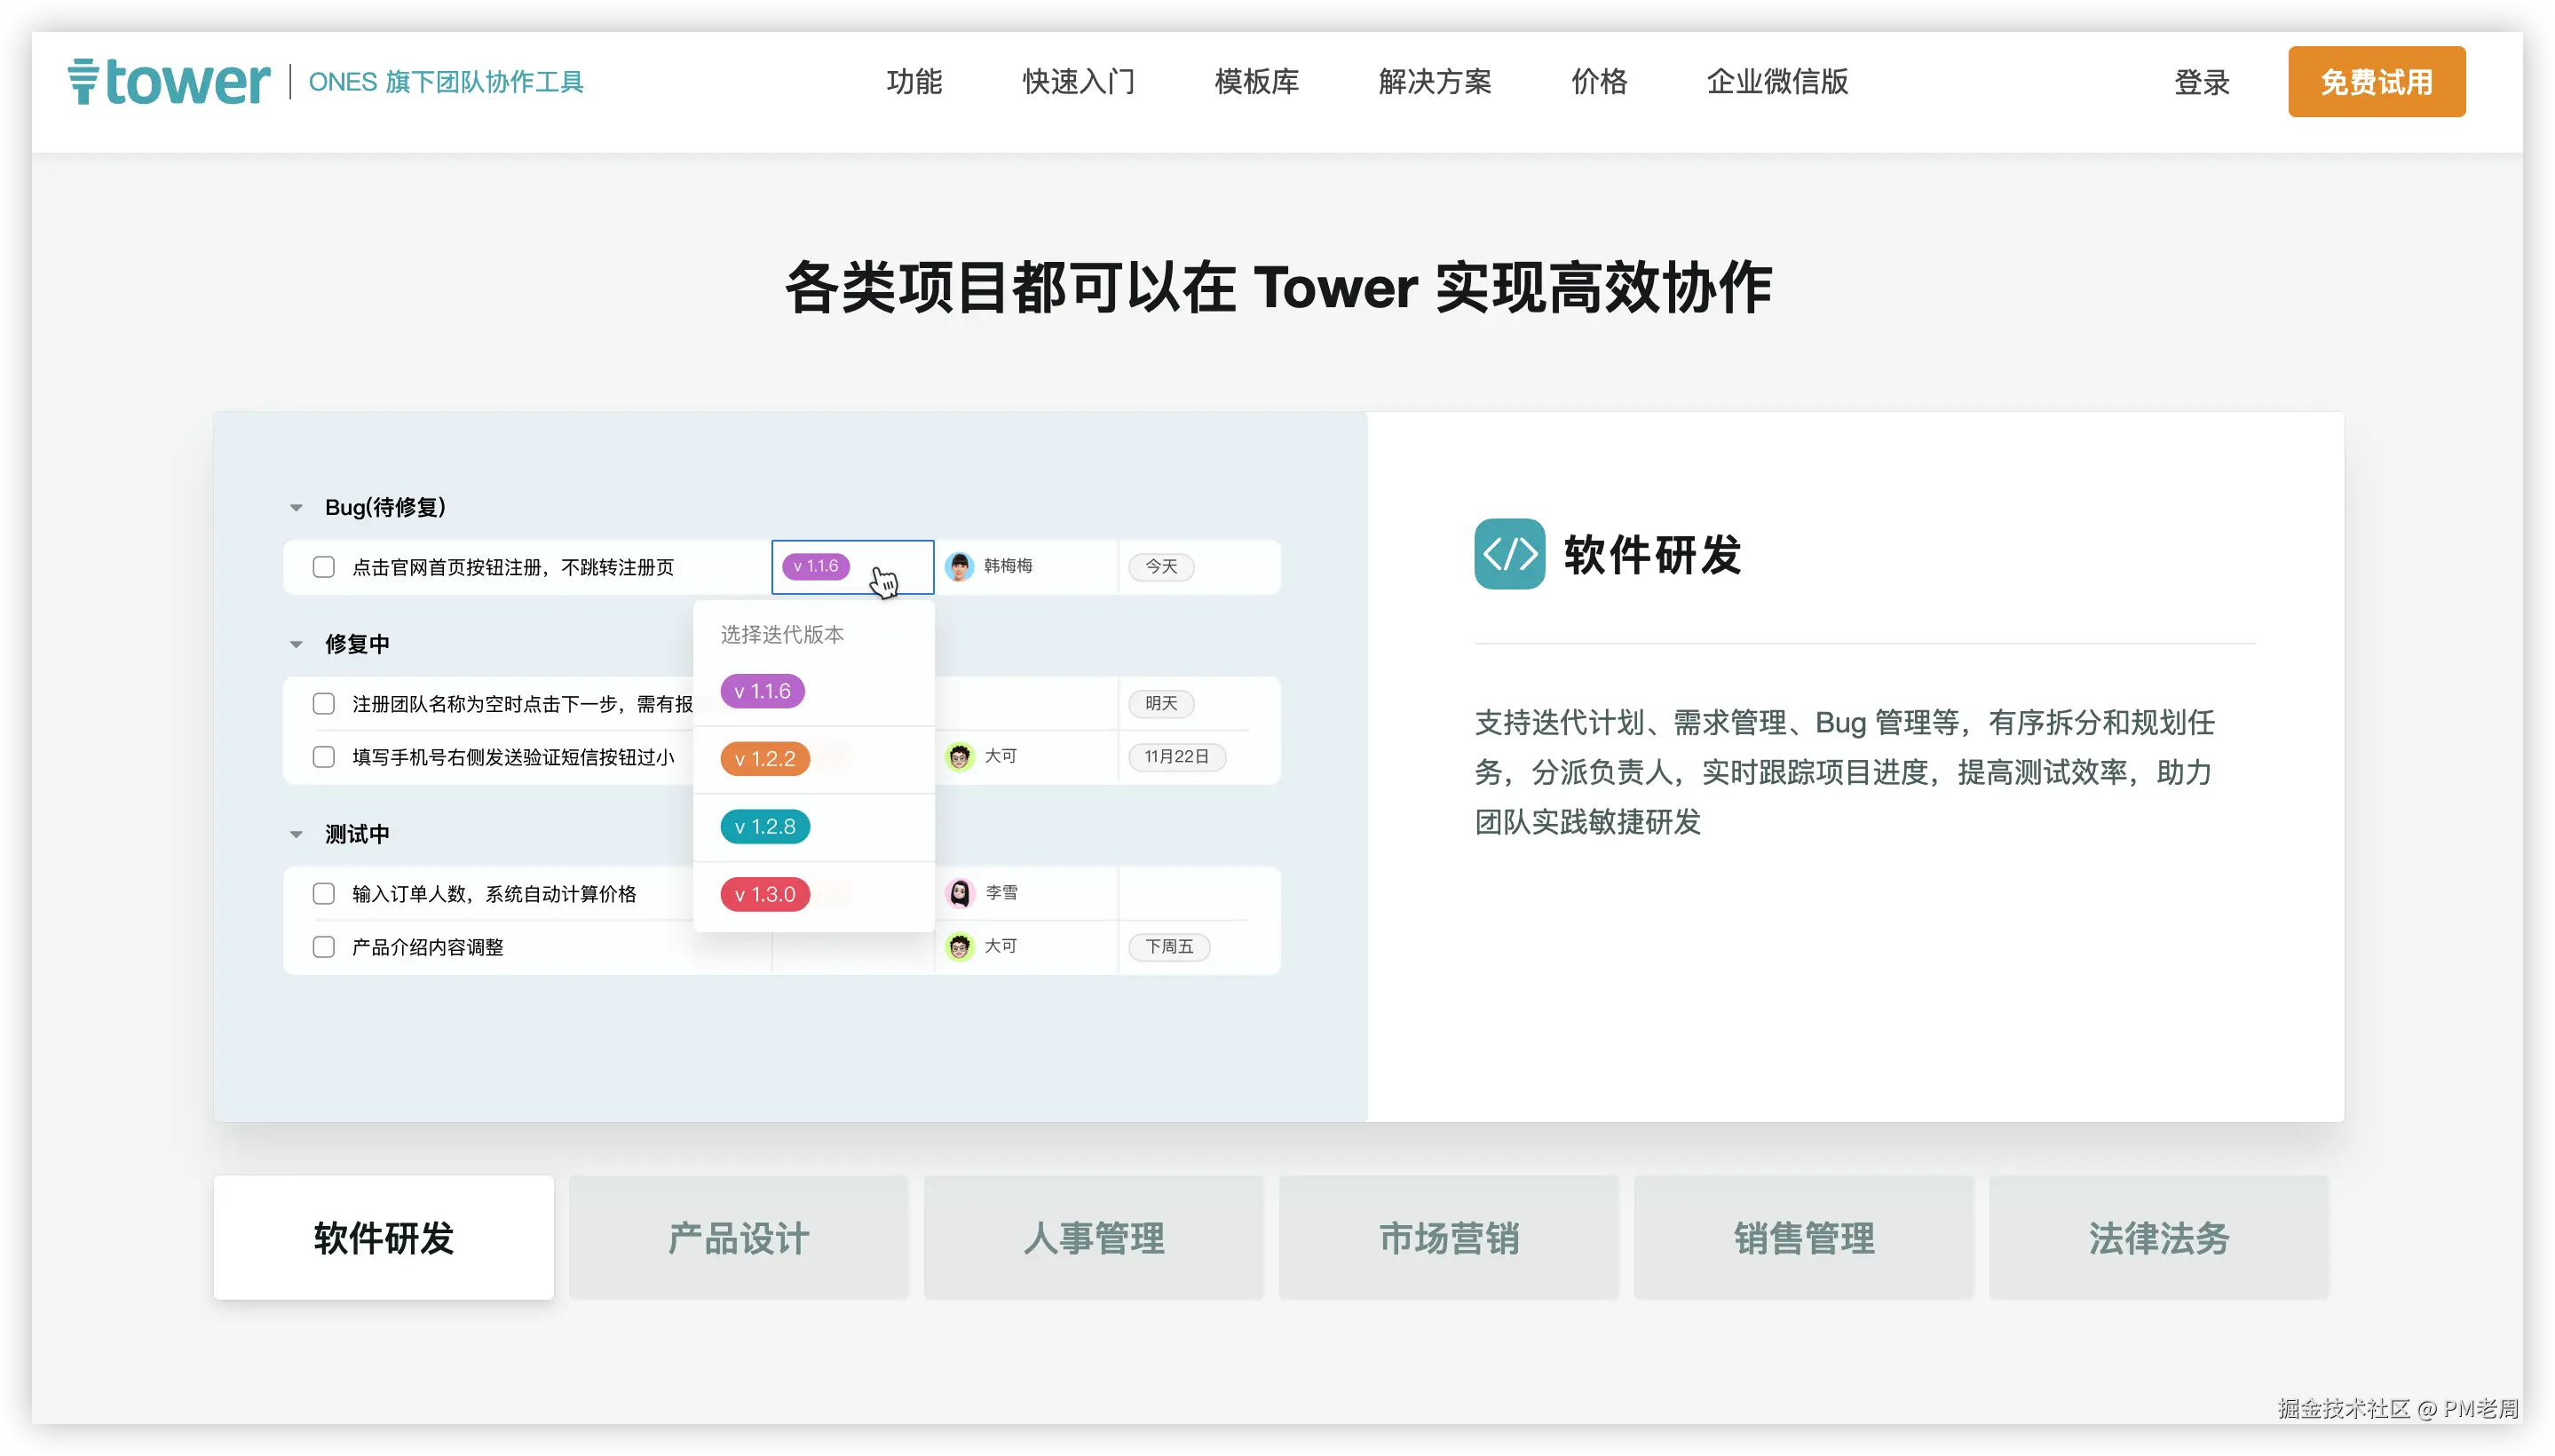Select v 1.2.8 from the version list

click(x=764, y=826)
